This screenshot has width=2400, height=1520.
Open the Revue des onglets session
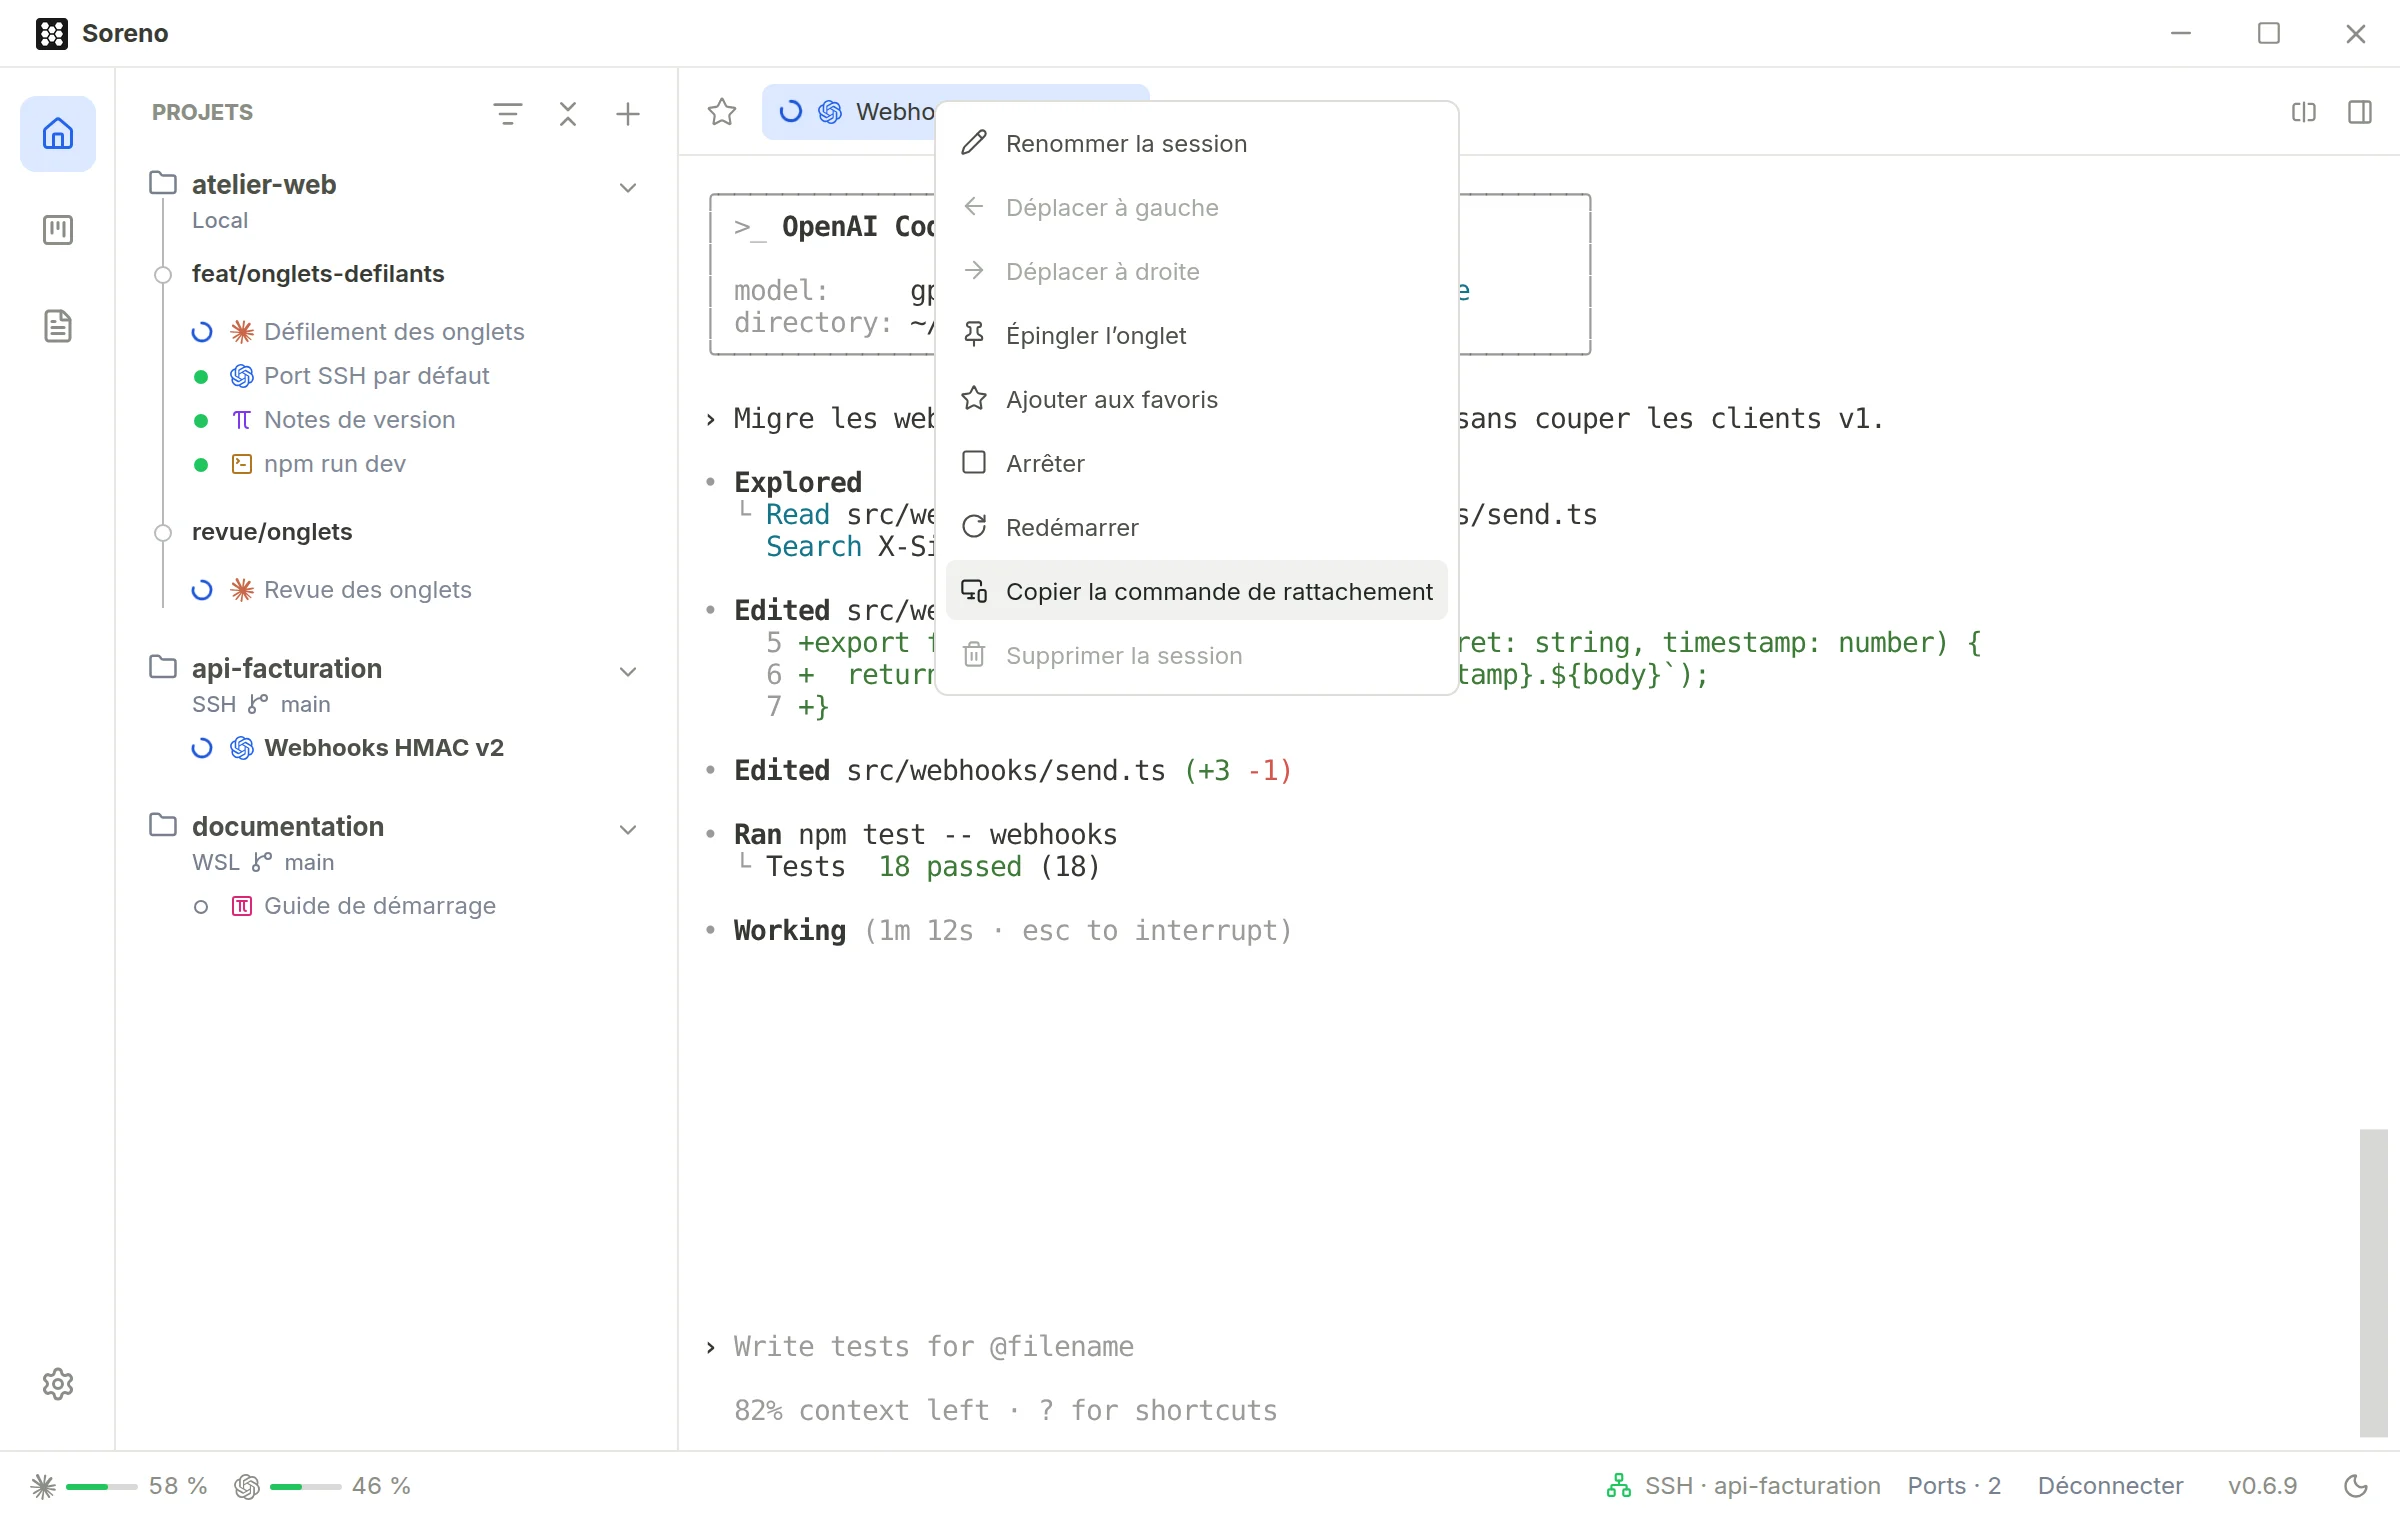click(367, 590)
